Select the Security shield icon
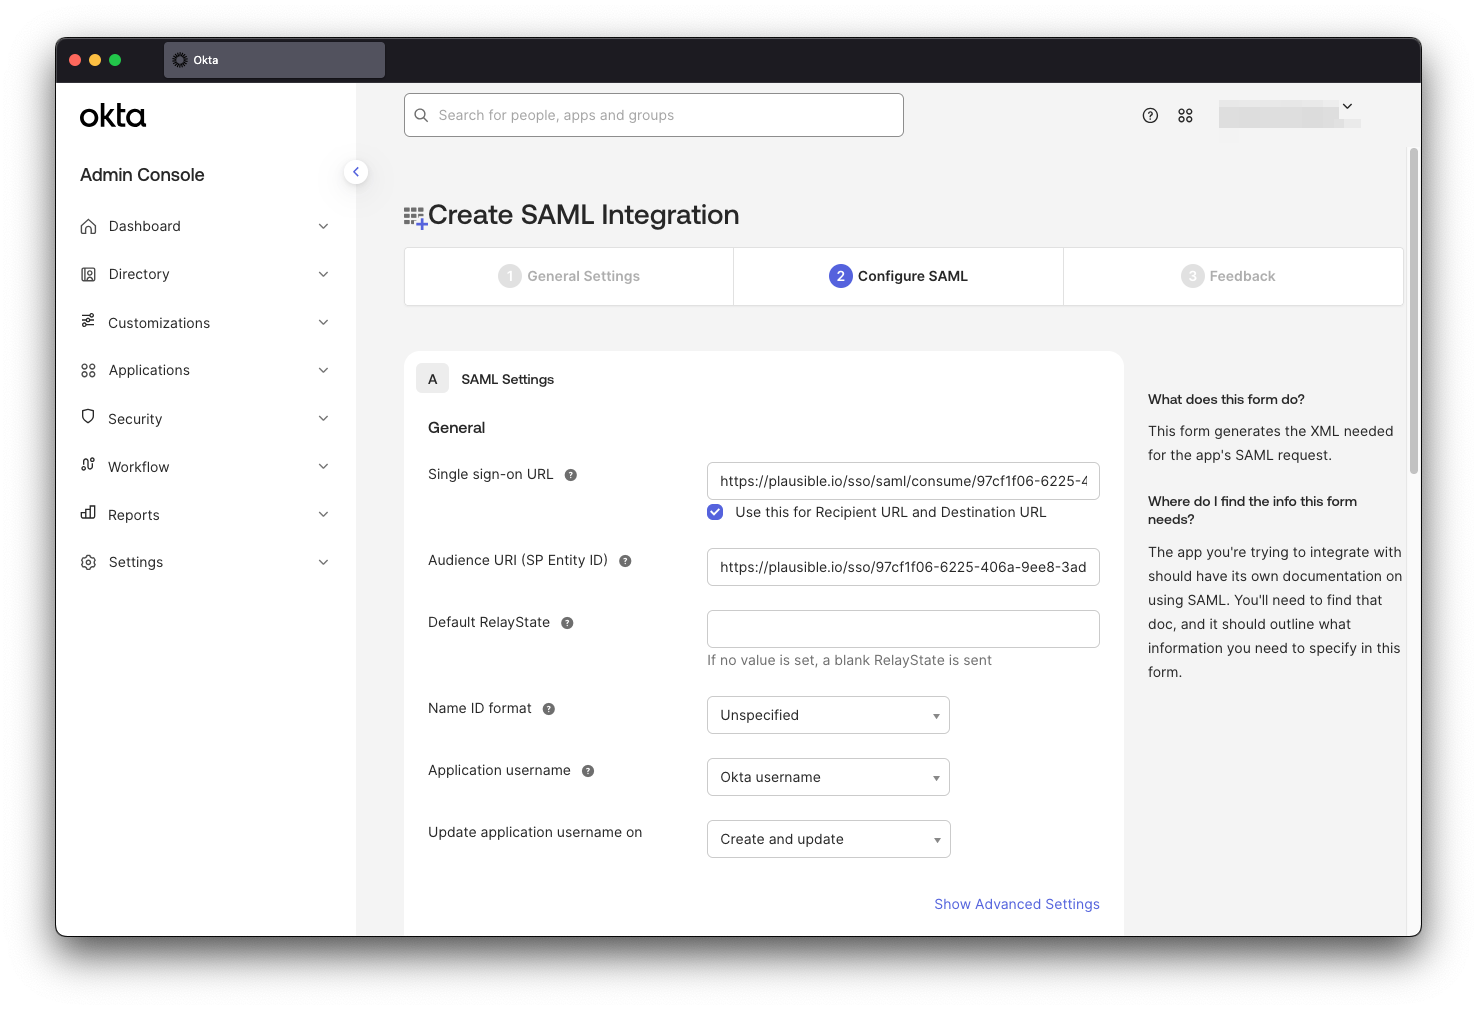This screenshot has width=1477, height=1010. [88, 418]
